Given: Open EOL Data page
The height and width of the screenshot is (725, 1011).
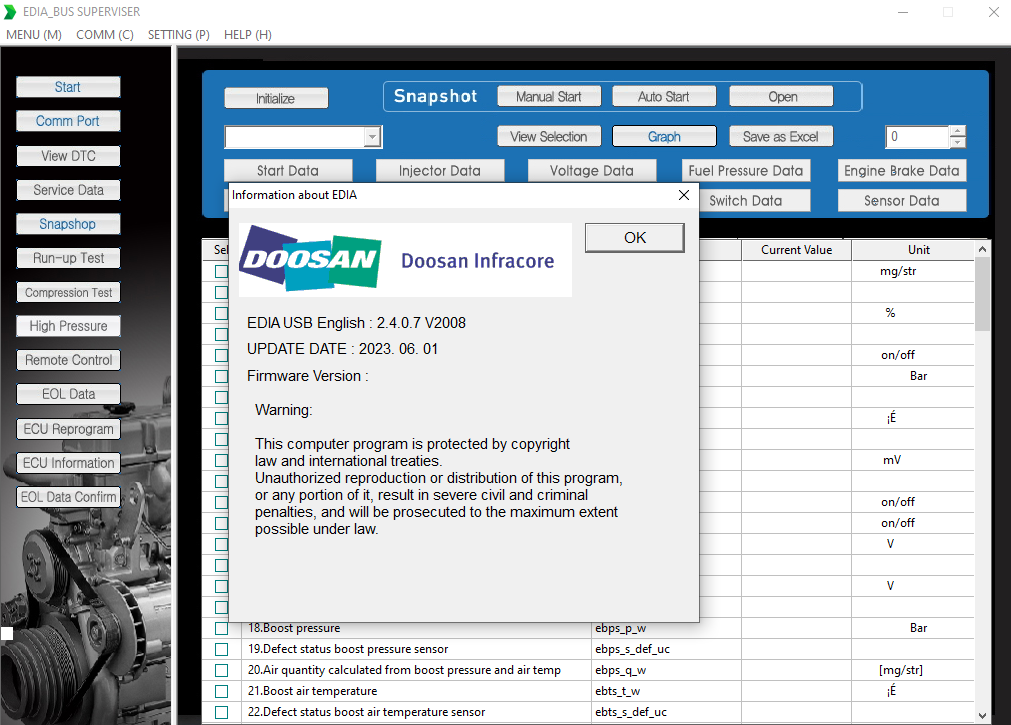Looking at the screenshot, I should tap(68, 394).
